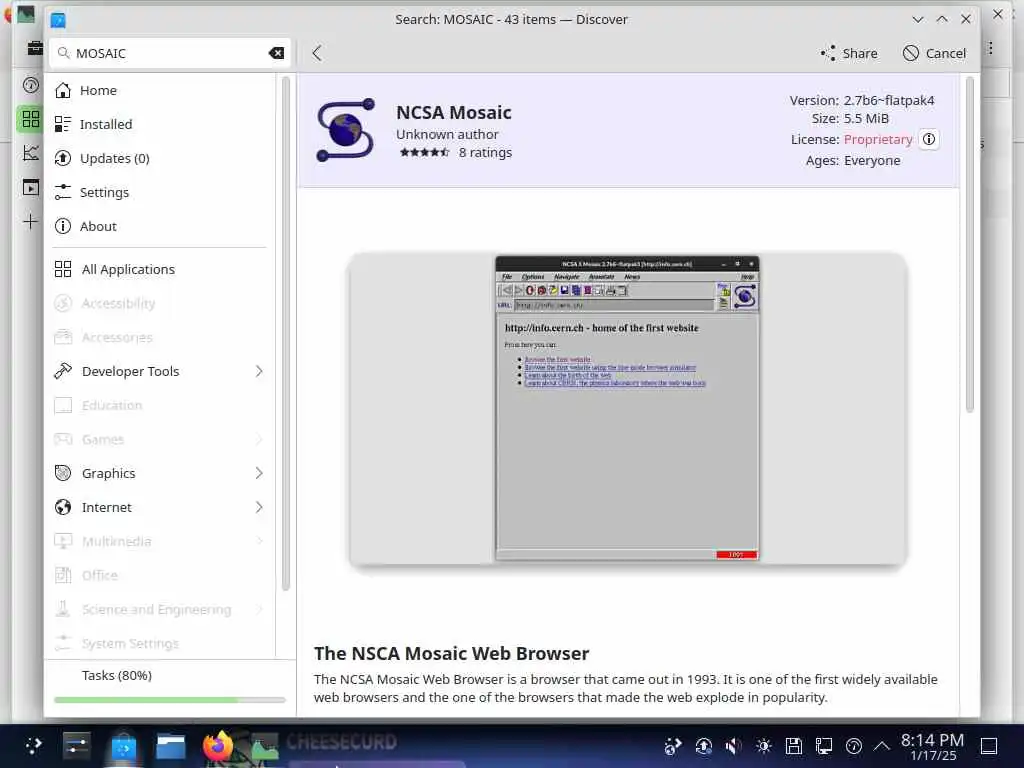This screenshot has height=768, width=1024.
Task: Cancel the installation
Action: [934, 53]
